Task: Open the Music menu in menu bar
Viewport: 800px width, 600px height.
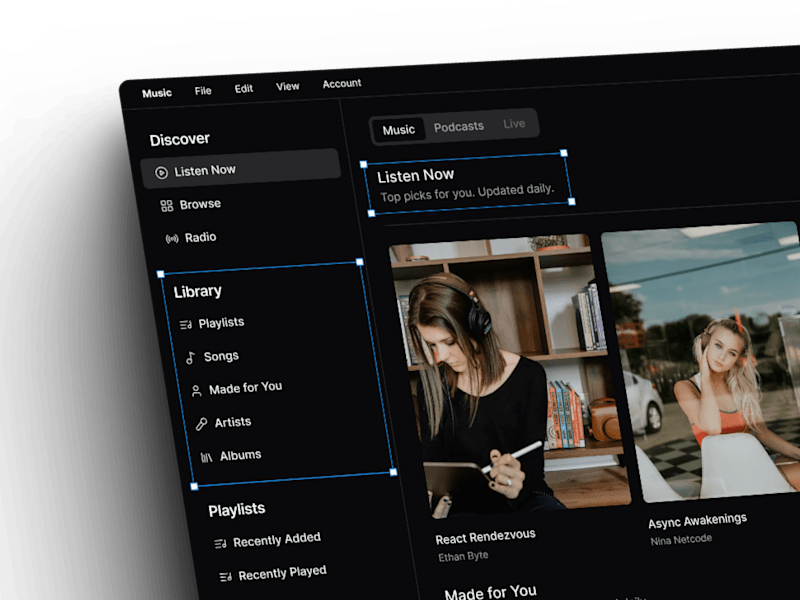Action: click(x=157, y=93)
